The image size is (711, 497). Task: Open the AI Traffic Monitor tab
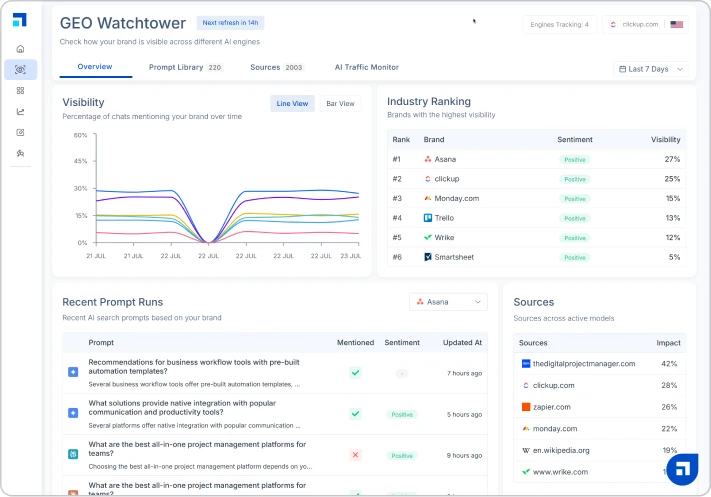click(367, 67)
